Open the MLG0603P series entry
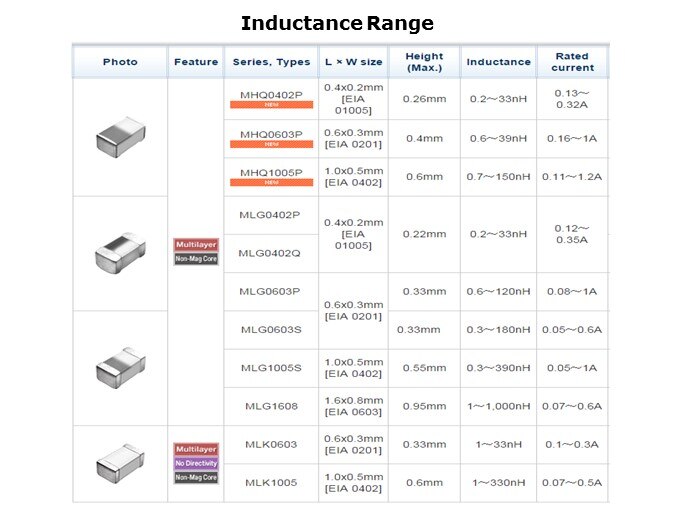The image size is (675, 506). coord(271,291)
